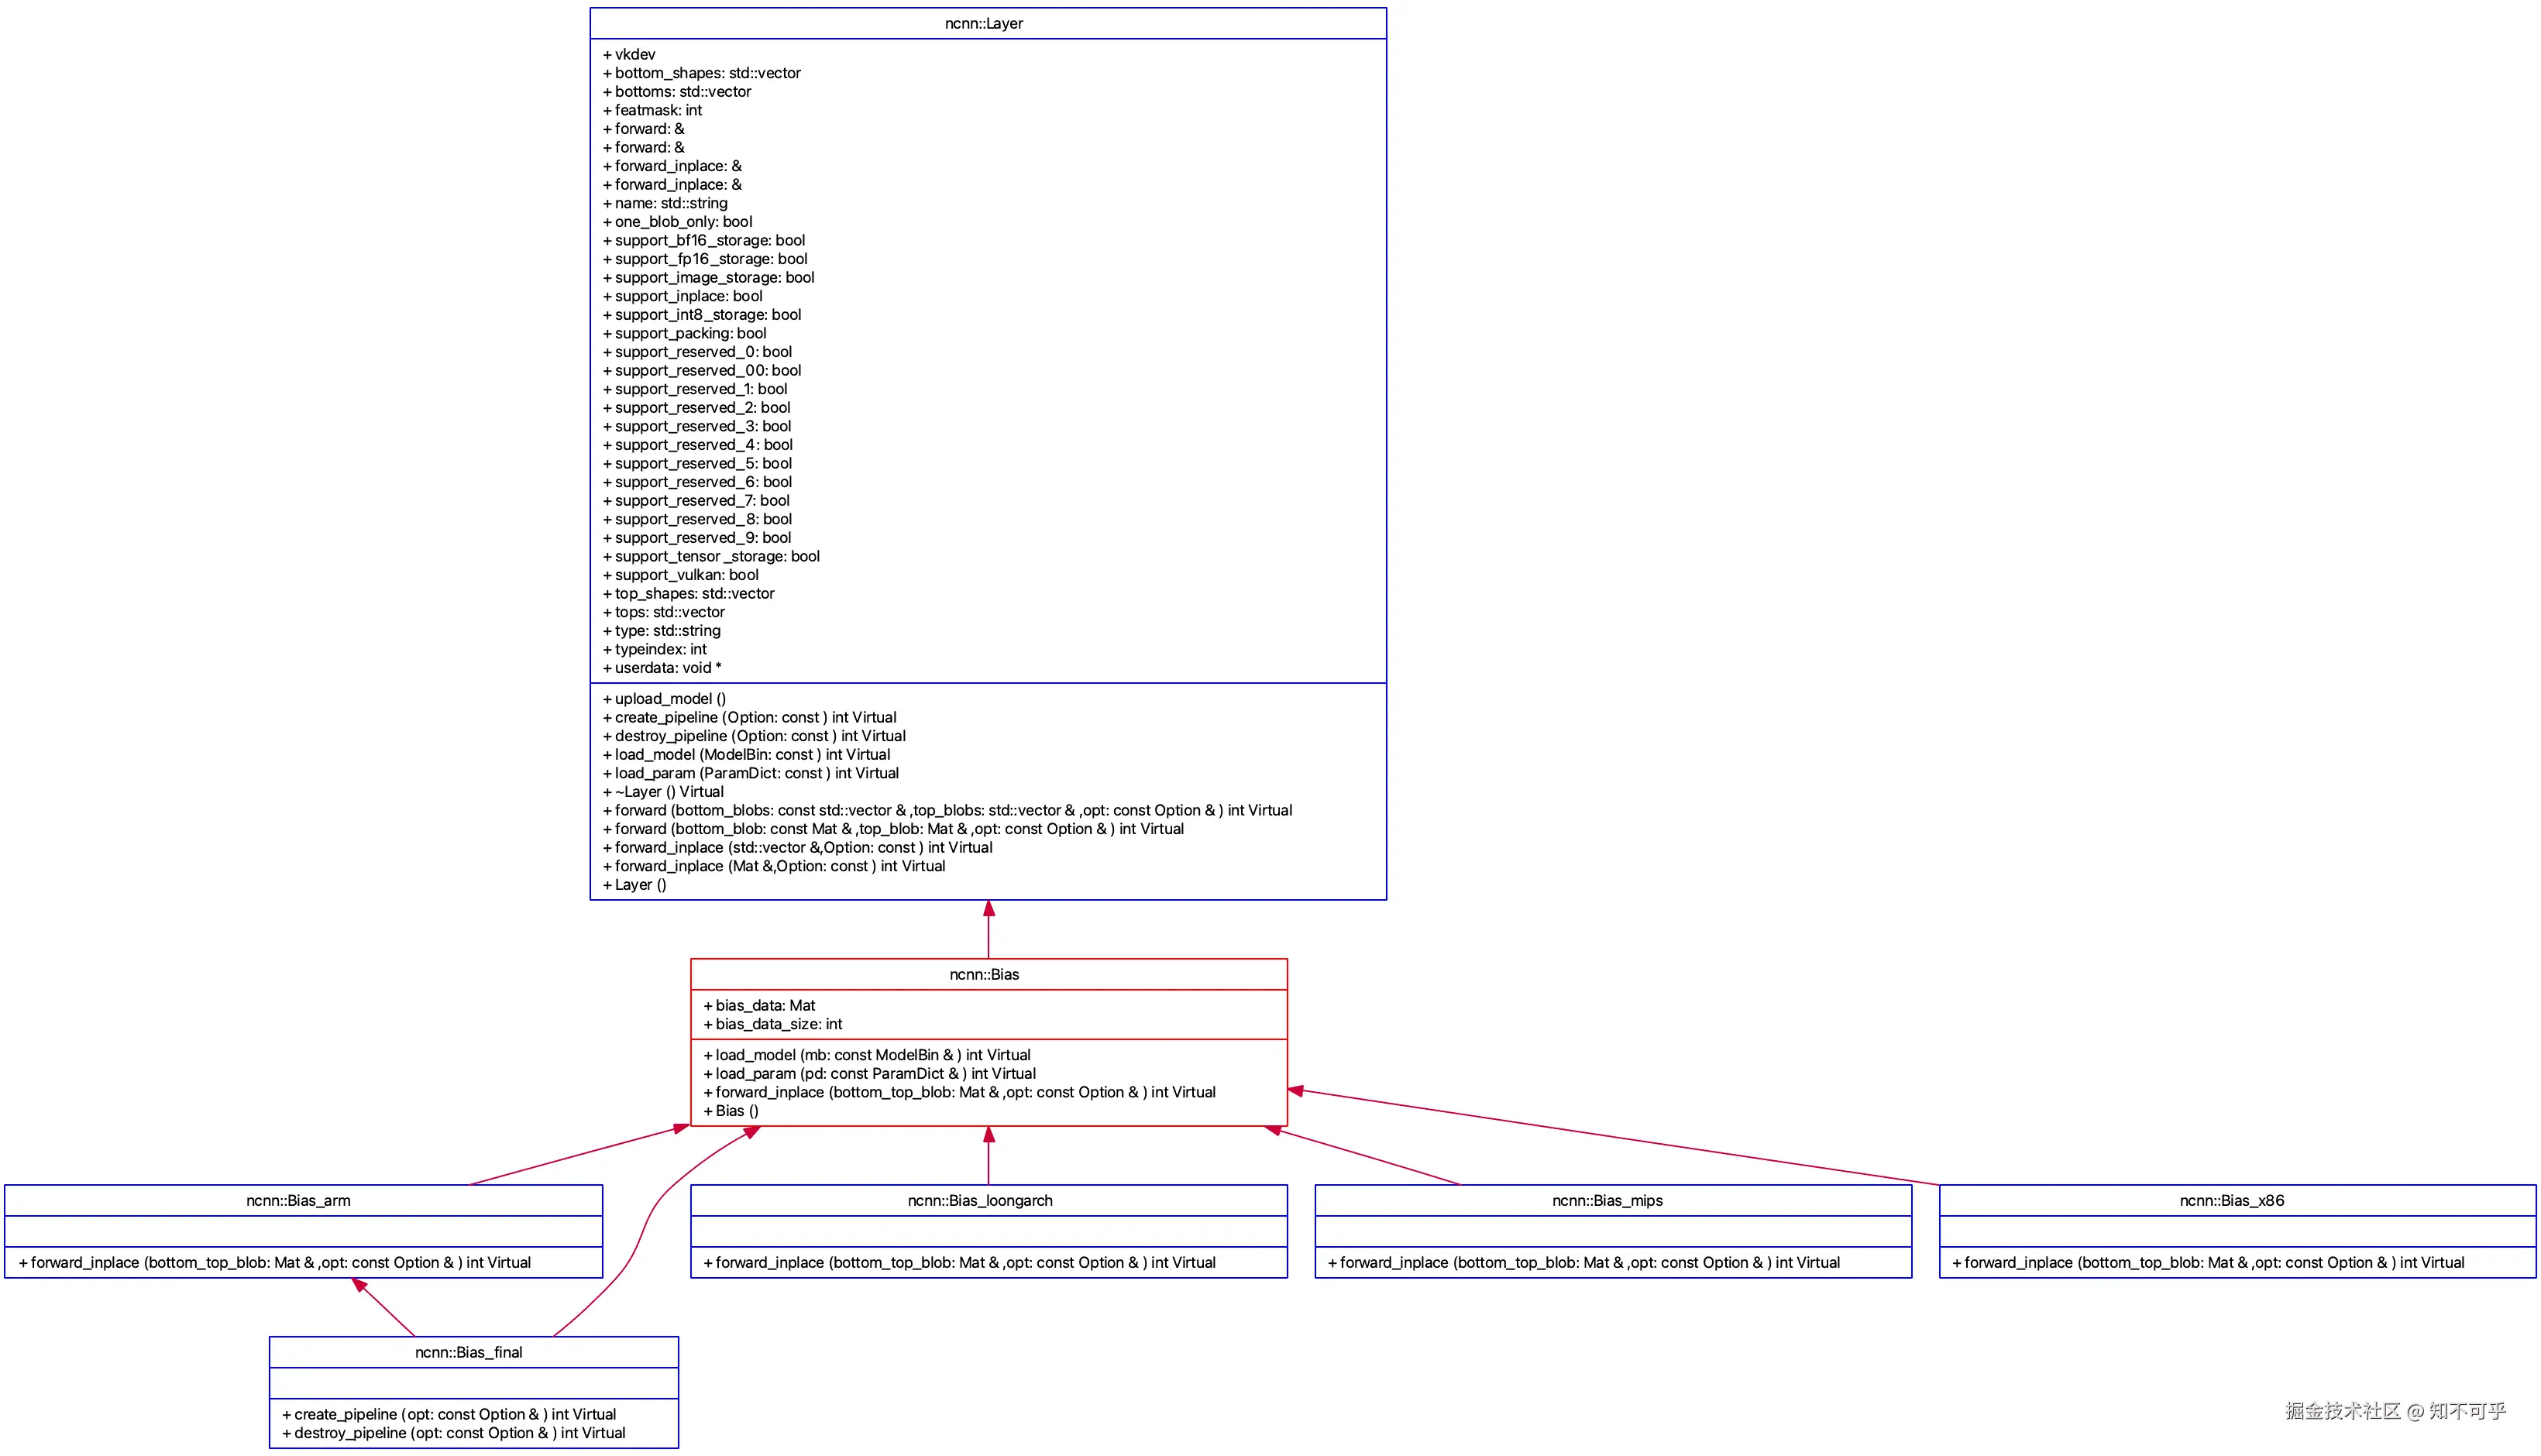The height and width of the screenshot is (1456, 2541).
Task: Select '+ support_reserved_5: bool' line
Action: pos(697,464)
